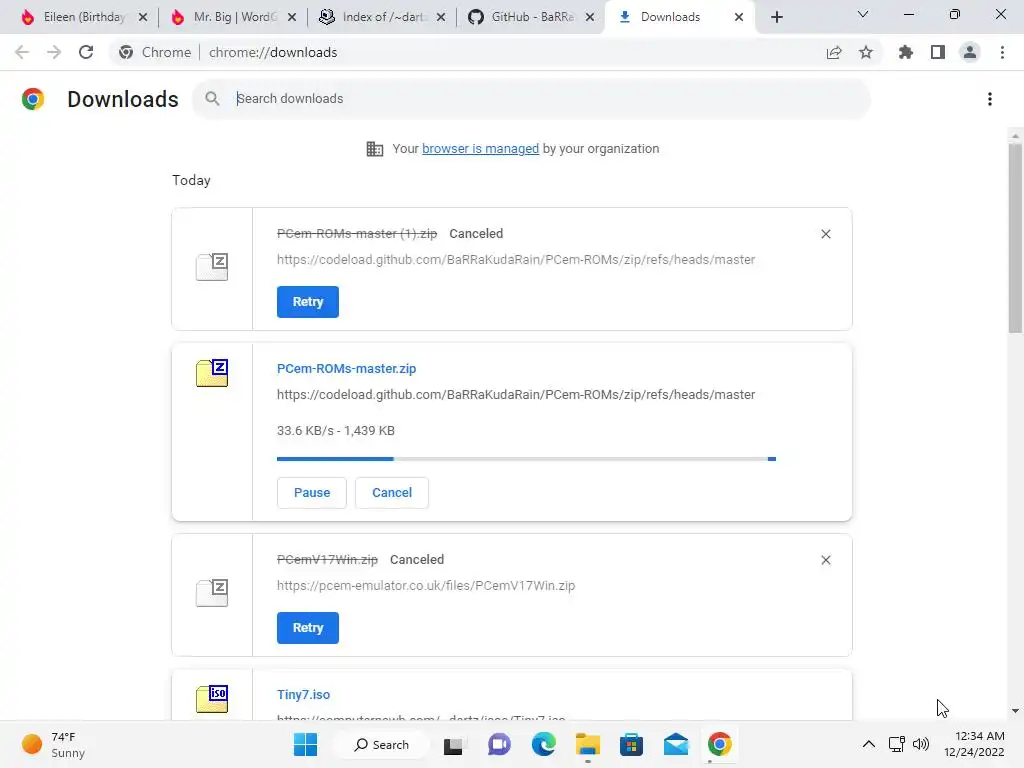Close the Eileen (Birthday) tab
Viewport: 1024px width, 768px height.
pyautogui.click(x=143, y=17)
